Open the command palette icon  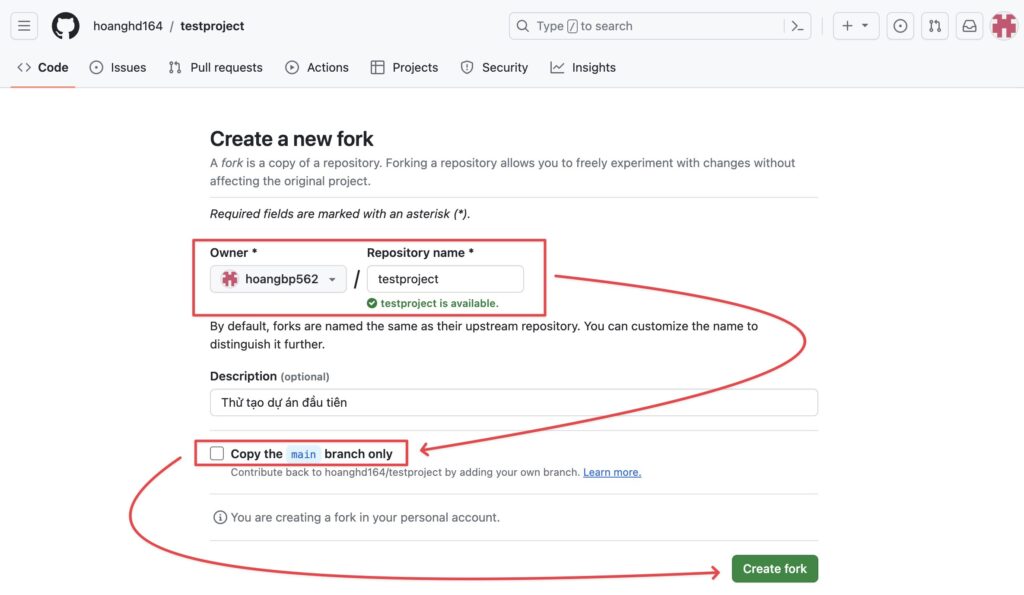point(797,26)
